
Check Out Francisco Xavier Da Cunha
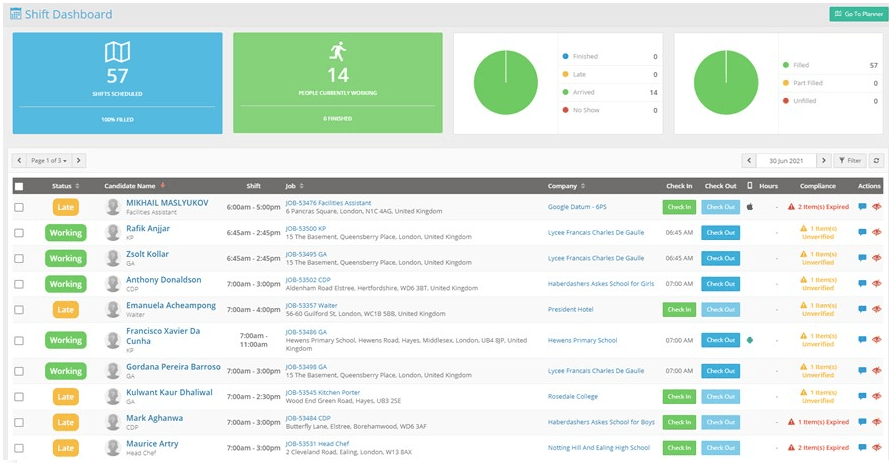click(x=721, y=340)
